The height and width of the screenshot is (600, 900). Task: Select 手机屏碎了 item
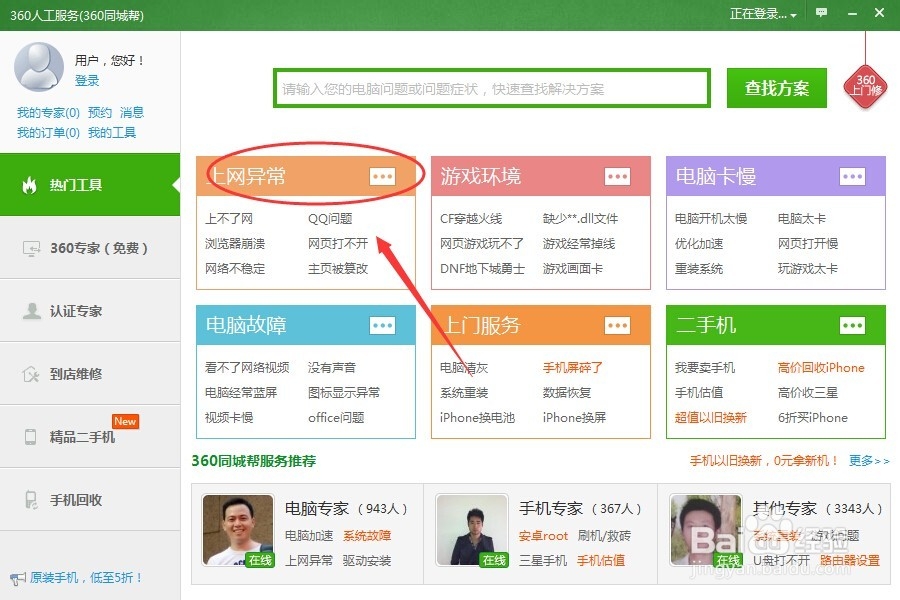coord(572,367)
